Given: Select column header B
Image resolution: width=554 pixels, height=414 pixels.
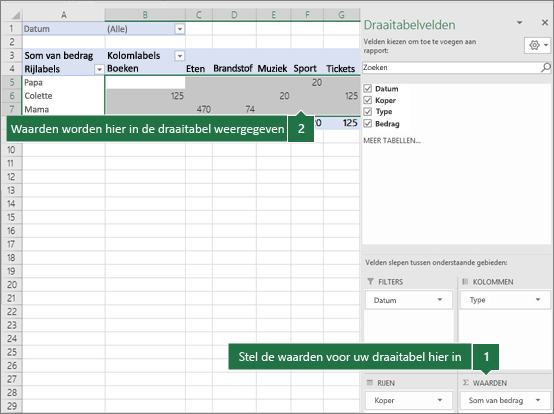Looking at the screenshot, I should [x=145, y=15].
